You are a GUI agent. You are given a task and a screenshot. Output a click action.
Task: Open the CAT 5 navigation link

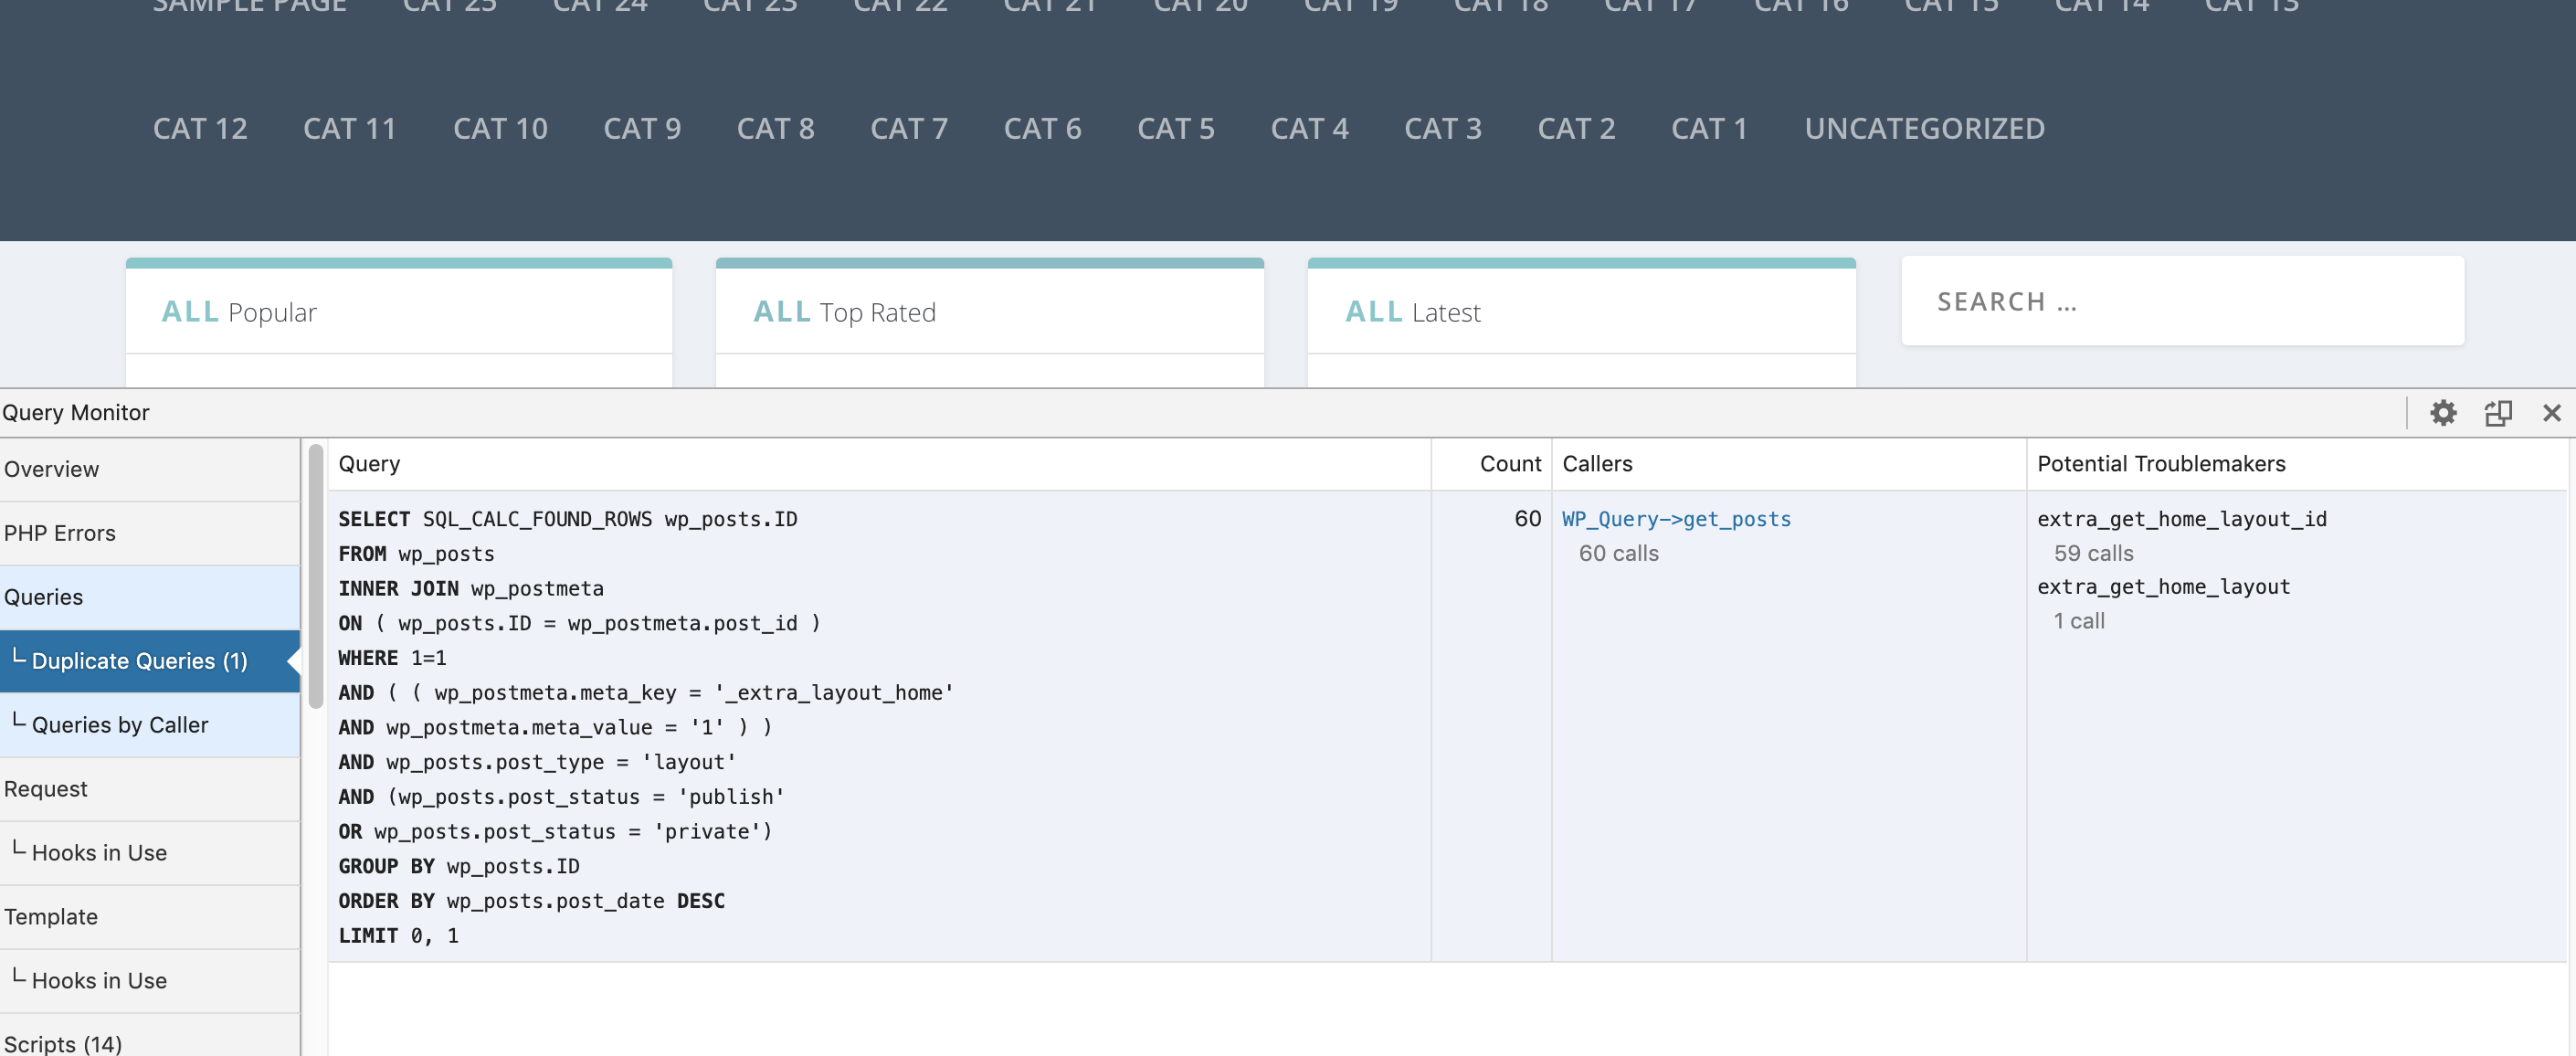[1175, 129]
